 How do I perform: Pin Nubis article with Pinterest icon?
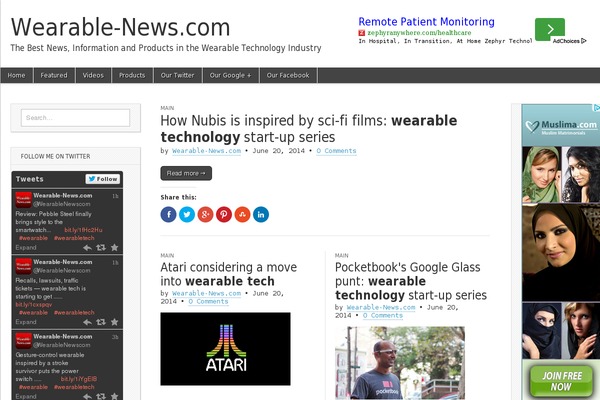[x=224, y=214]
